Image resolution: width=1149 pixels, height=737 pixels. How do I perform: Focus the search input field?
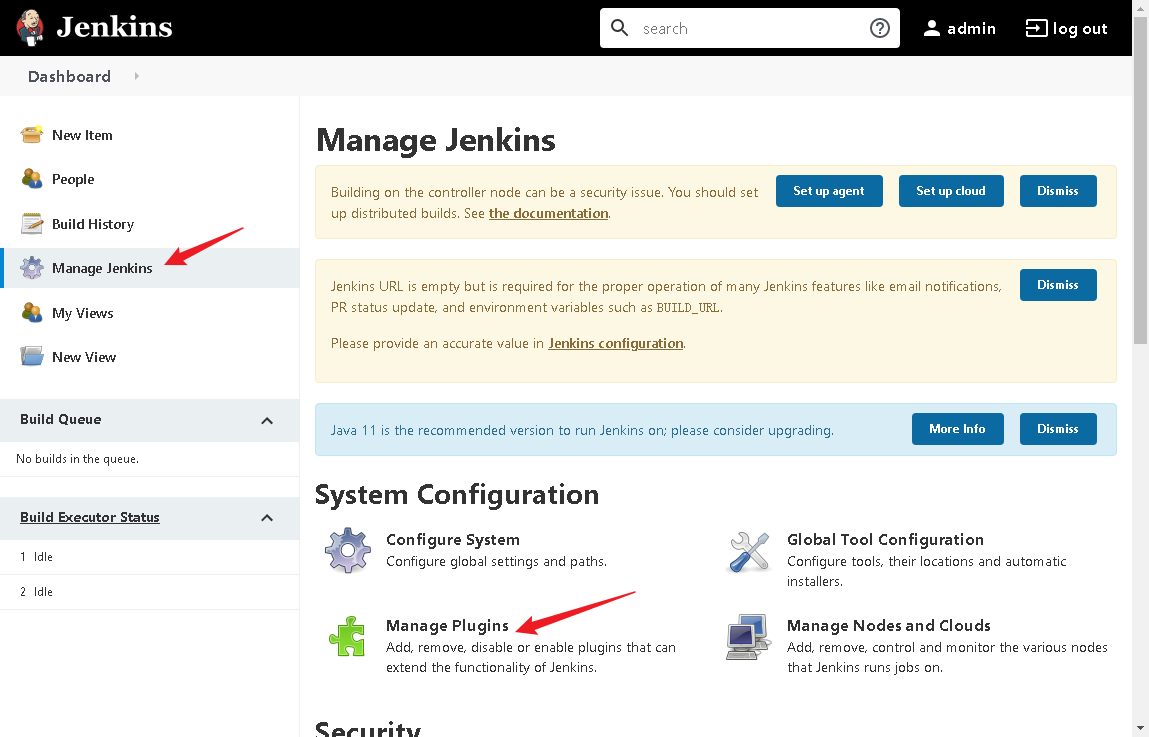click(750, 28)
